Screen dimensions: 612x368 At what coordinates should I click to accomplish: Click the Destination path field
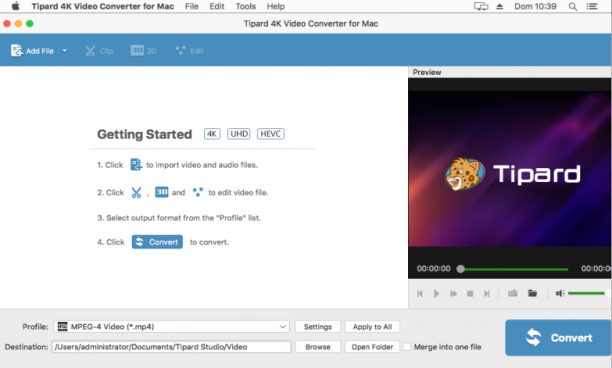(171, 347)
